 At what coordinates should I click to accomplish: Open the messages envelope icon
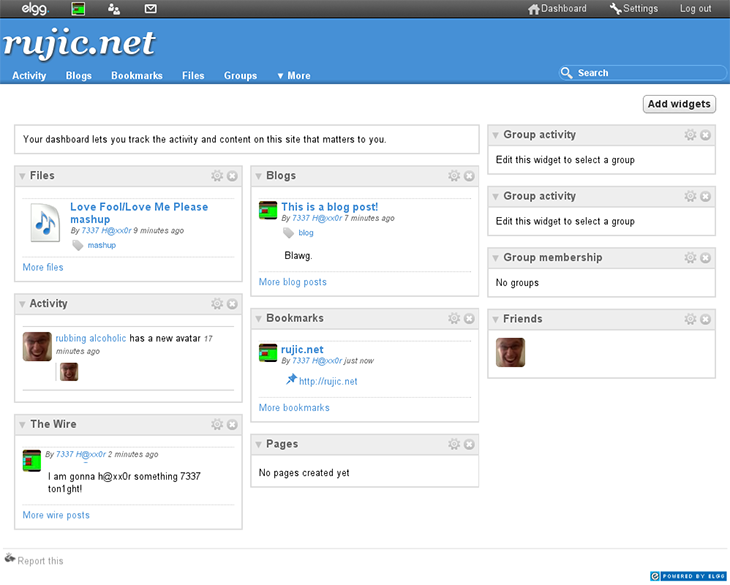tap(150, 9)
